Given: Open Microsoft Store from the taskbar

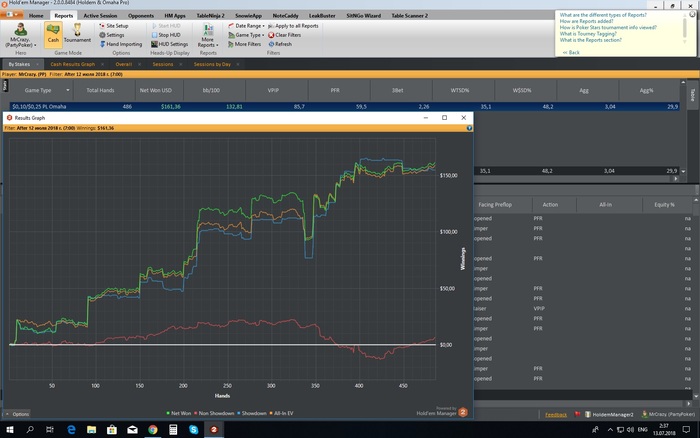Looking at the screenshot, I should point(112,430).
